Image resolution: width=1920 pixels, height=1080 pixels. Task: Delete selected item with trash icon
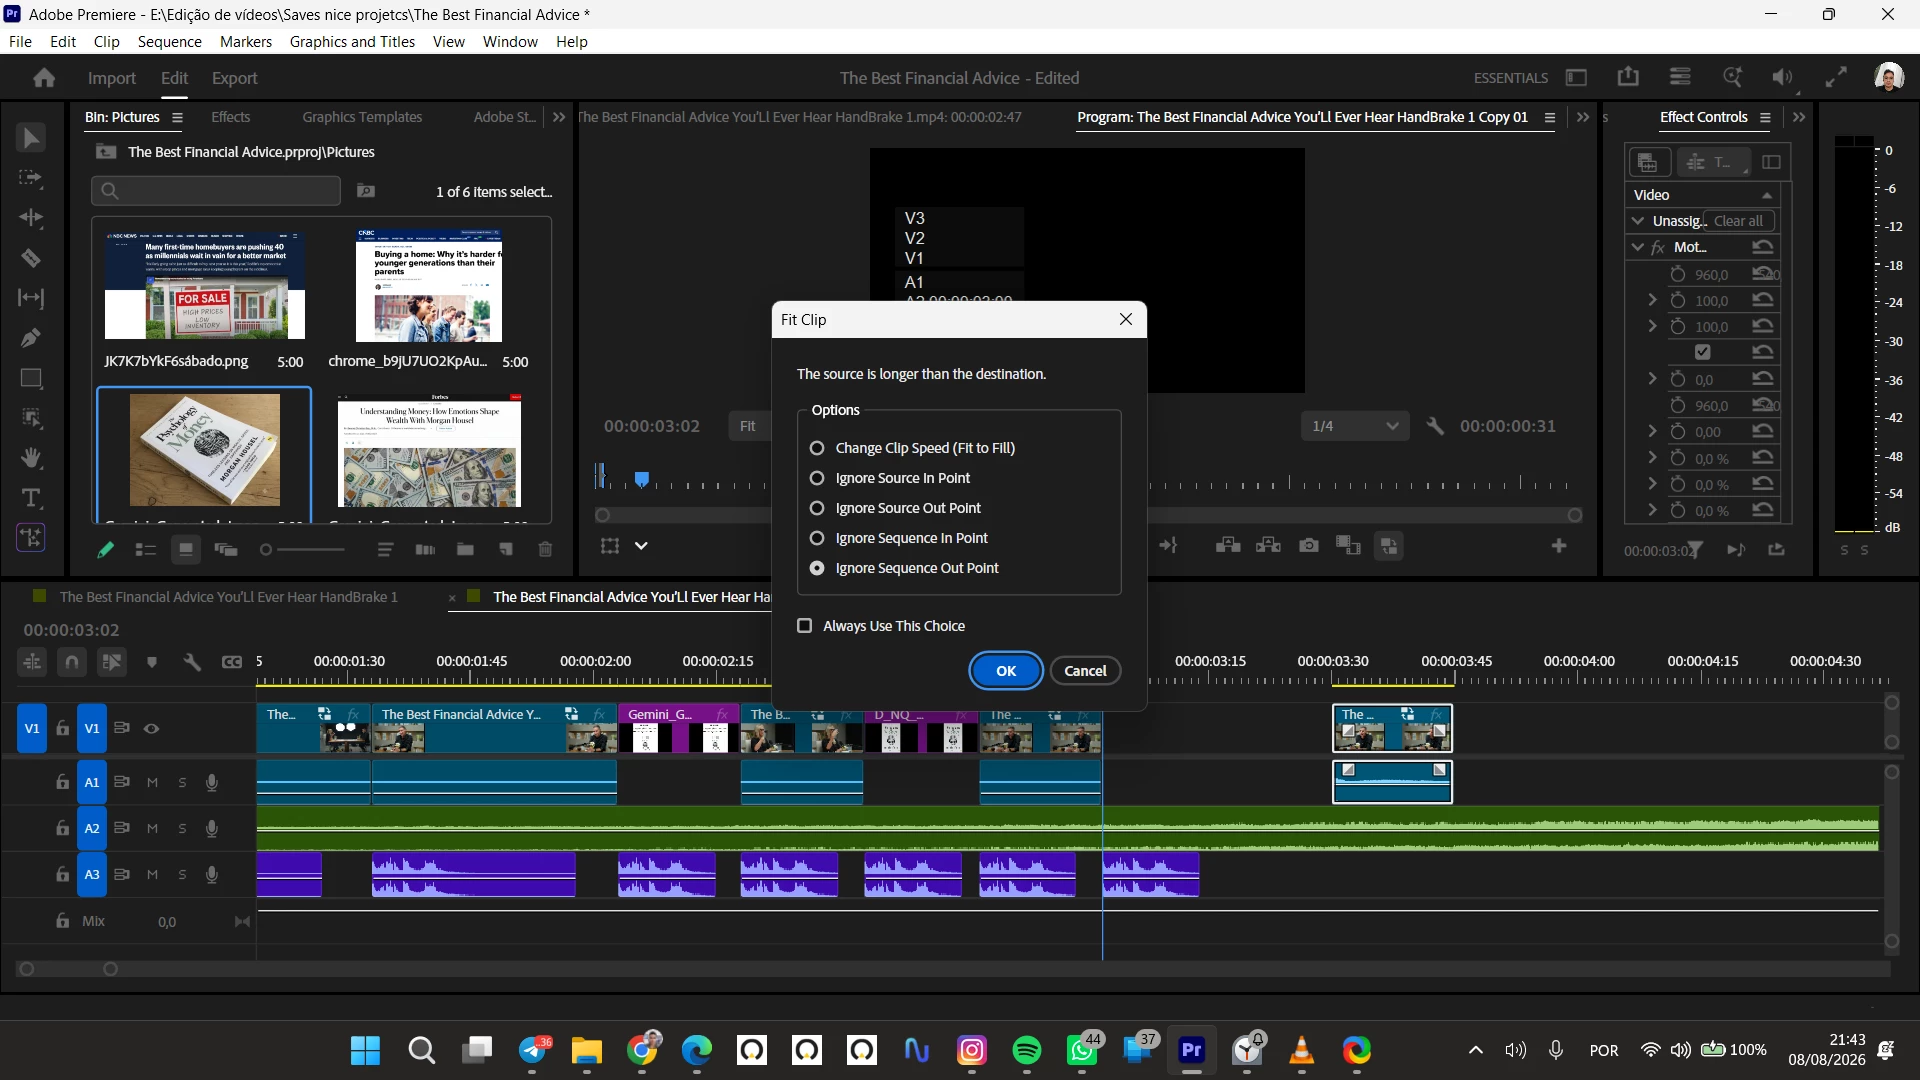tap(545, 549)
